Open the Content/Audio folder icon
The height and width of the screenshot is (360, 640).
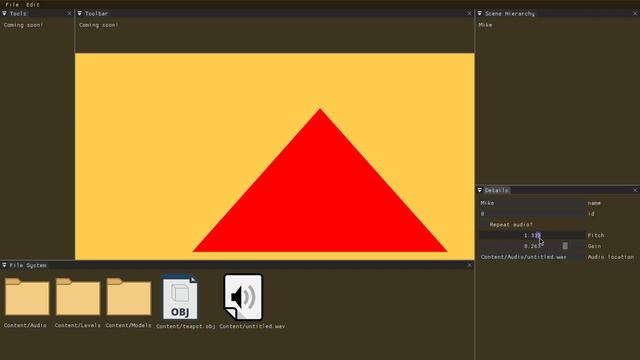(27, 297)
